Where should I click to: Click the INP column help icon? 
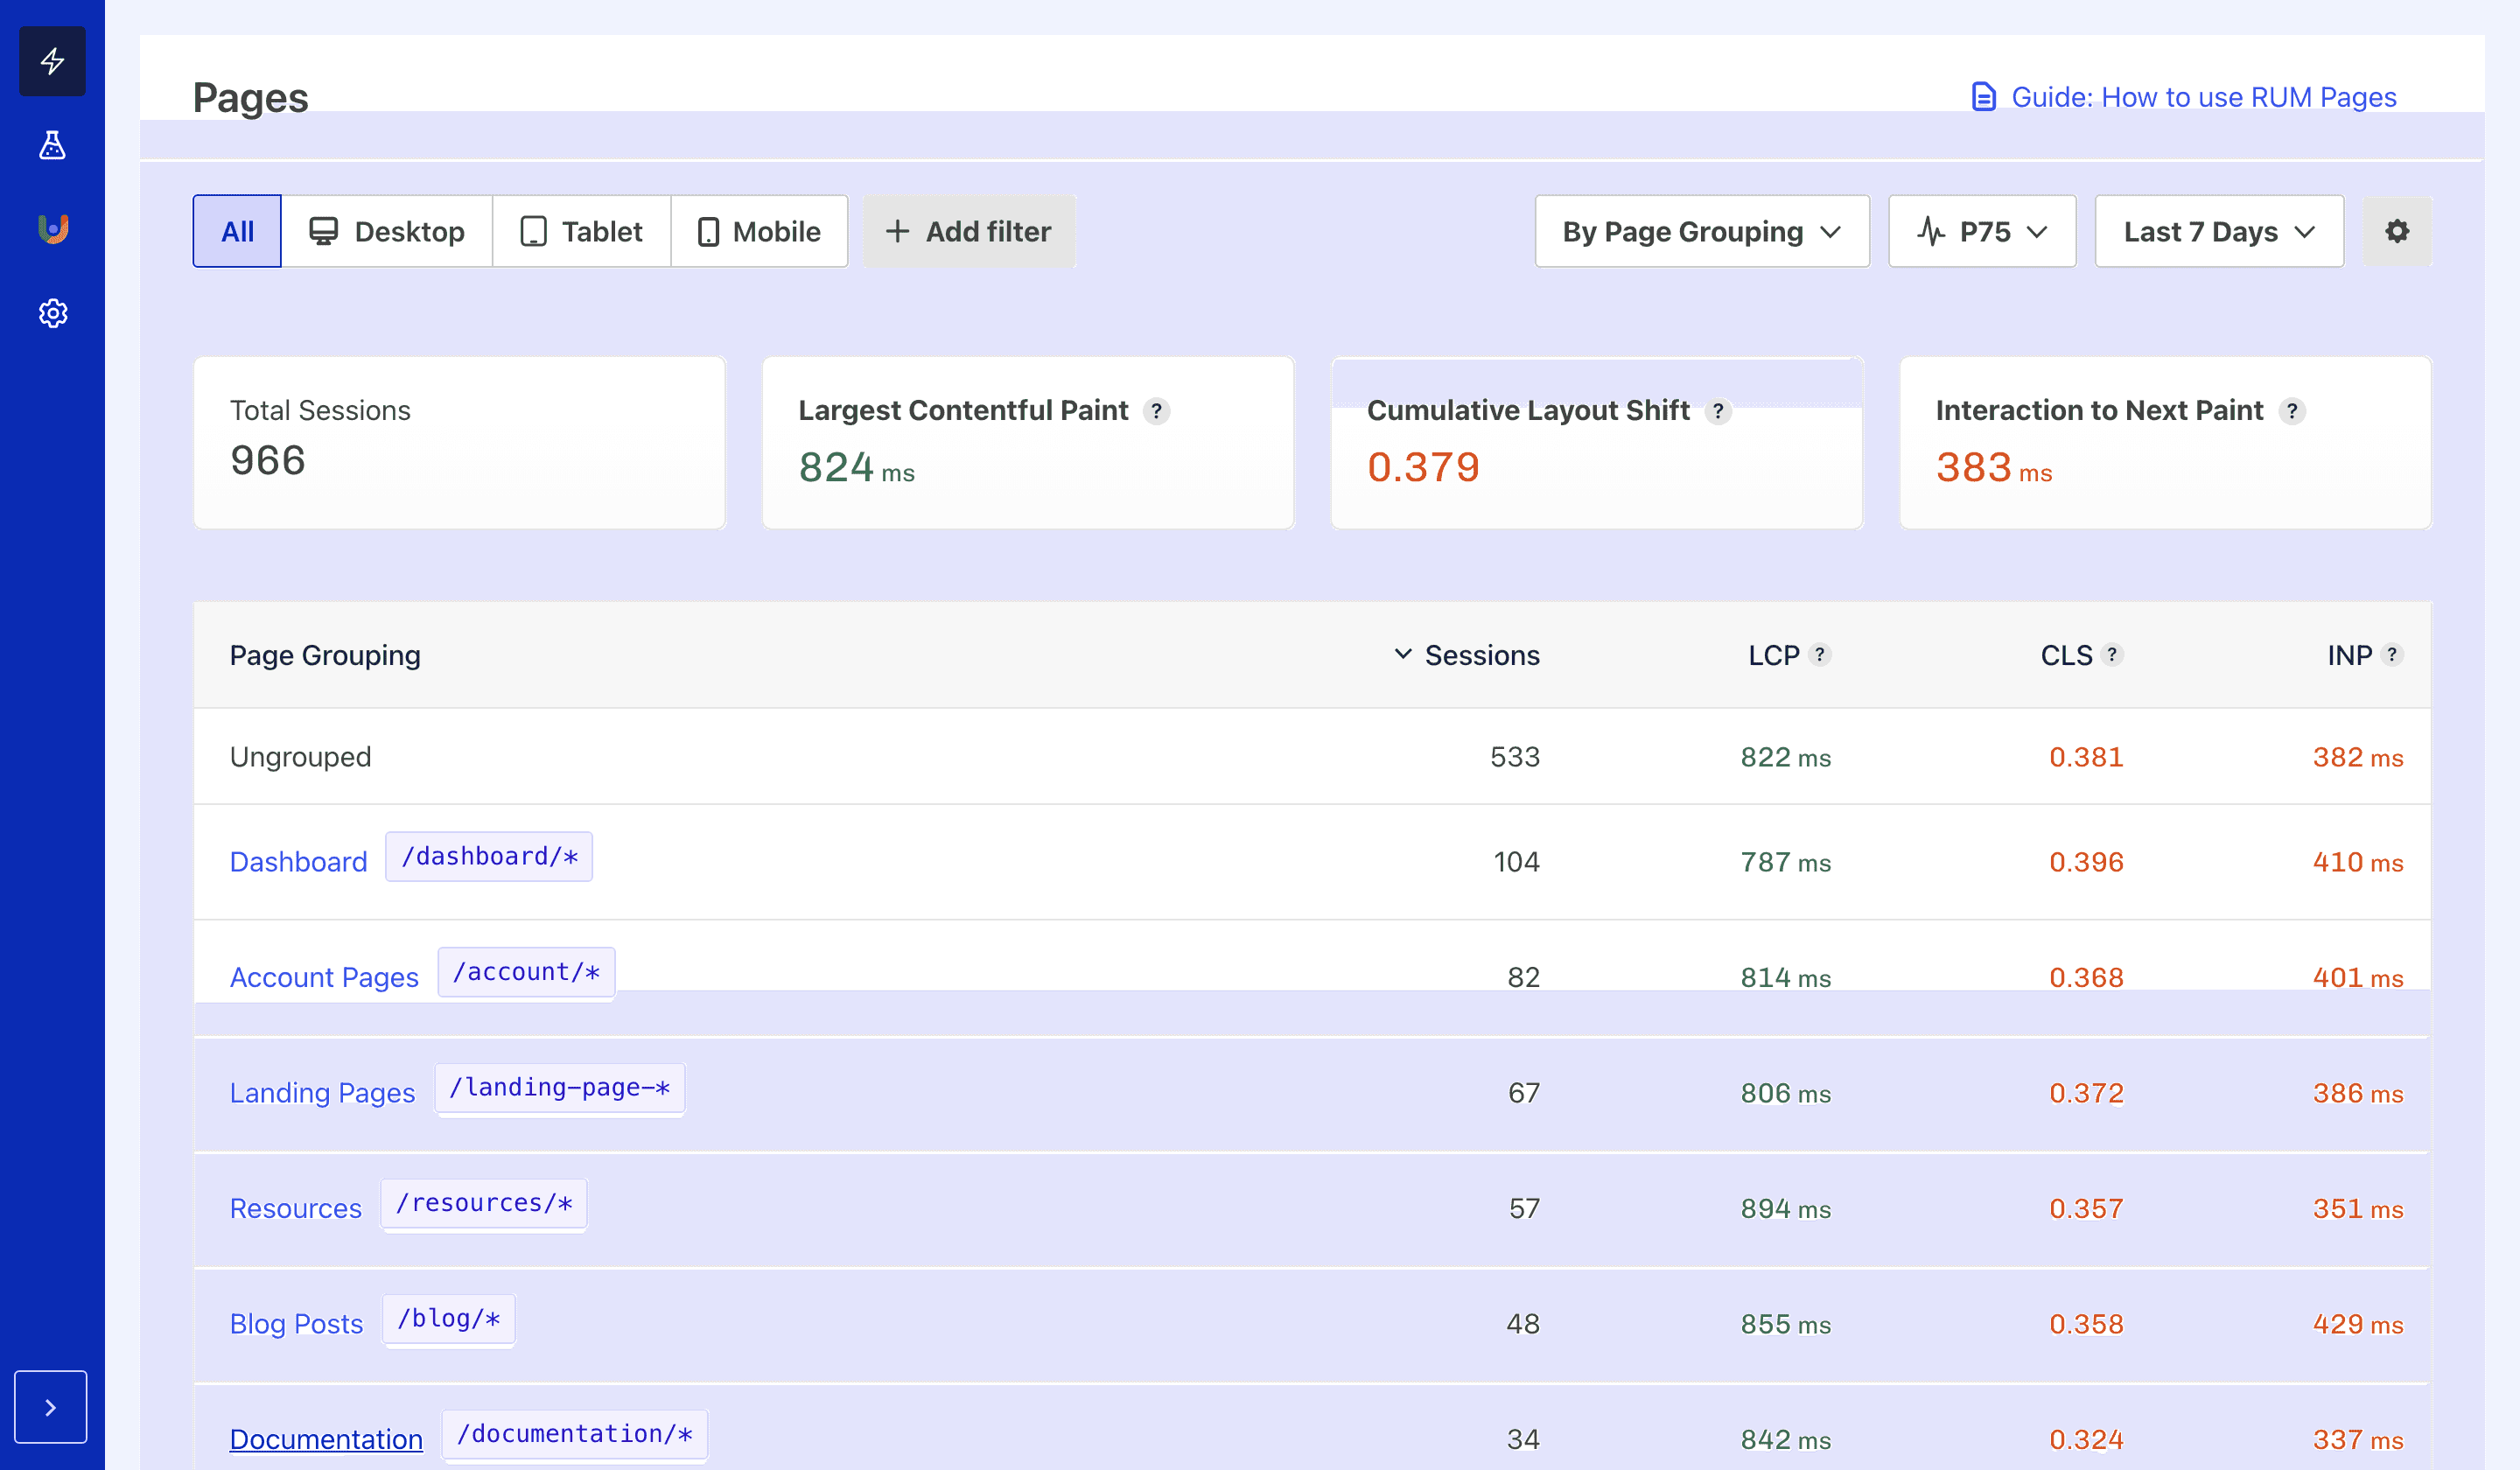point(2391,655)
